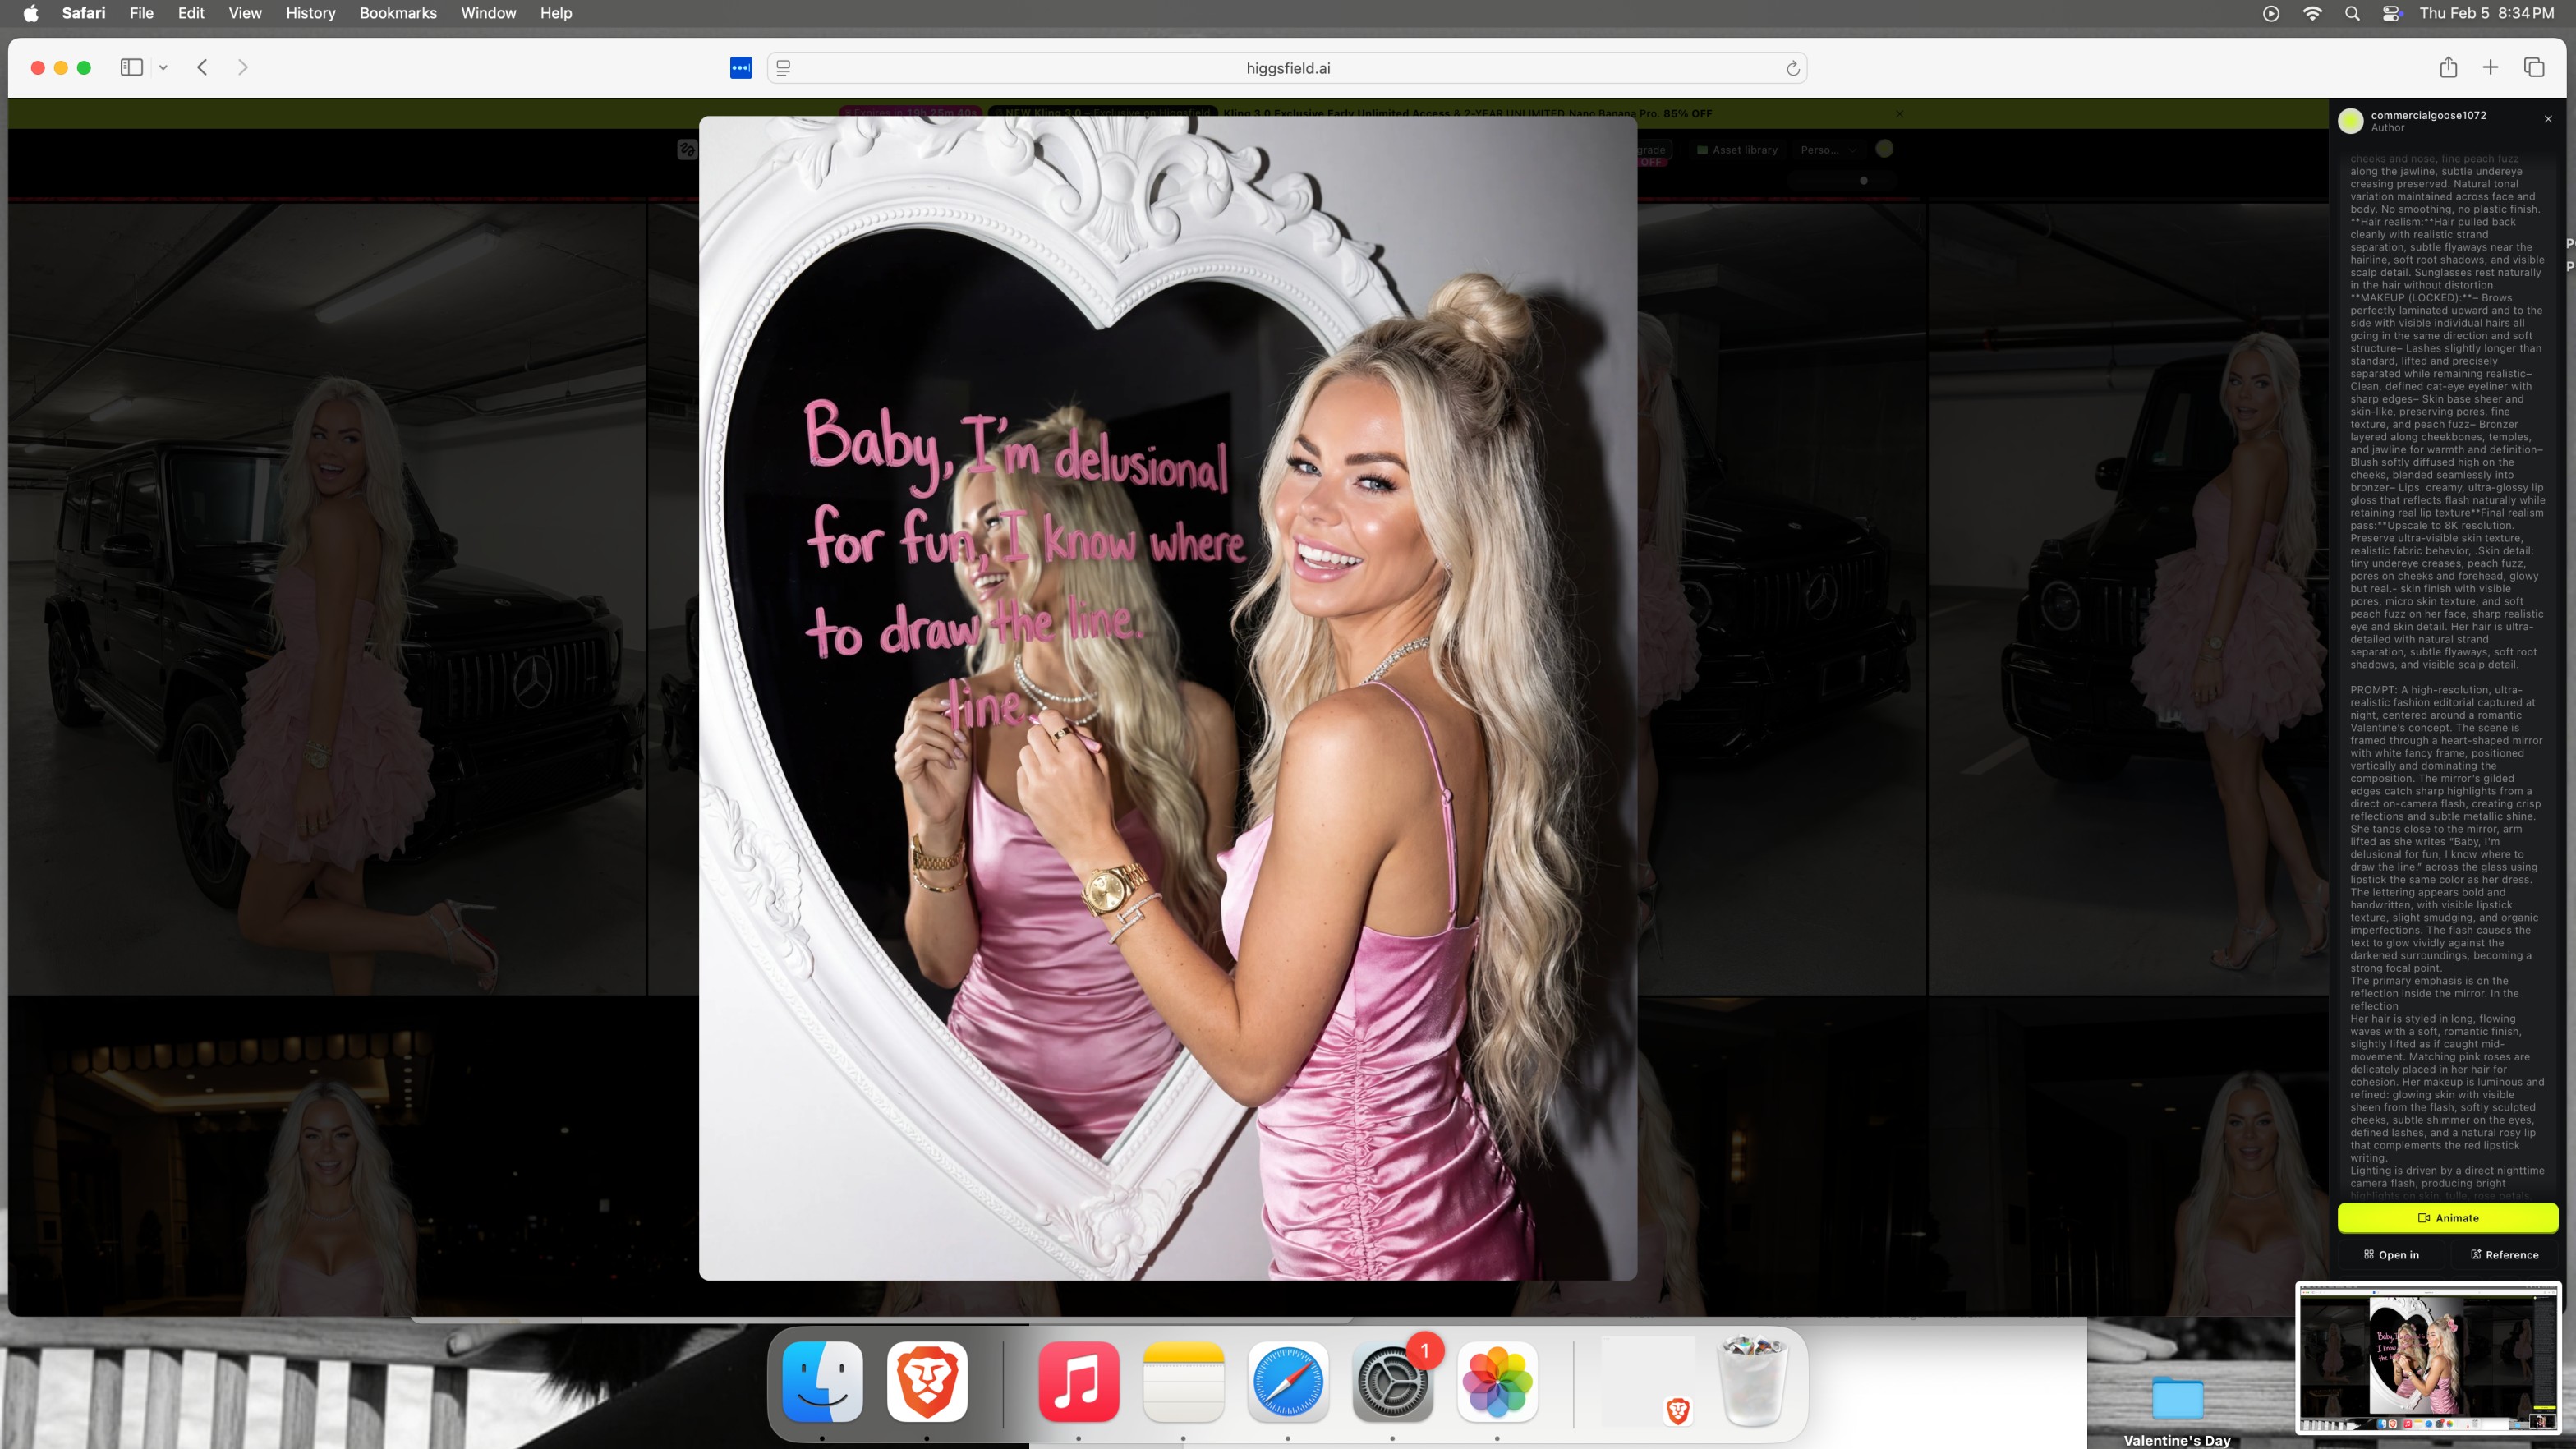This screenshot has height=1449, width=2576.
Task: Open the 'Open in' options
Action: 2391,1254
